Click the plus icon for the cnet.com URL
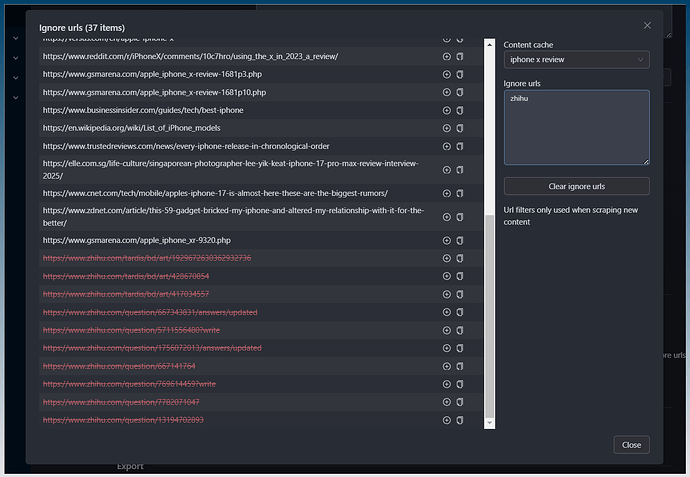Image resolution: width=690 pixels, height=477 pixels. [x=447, y=193]
